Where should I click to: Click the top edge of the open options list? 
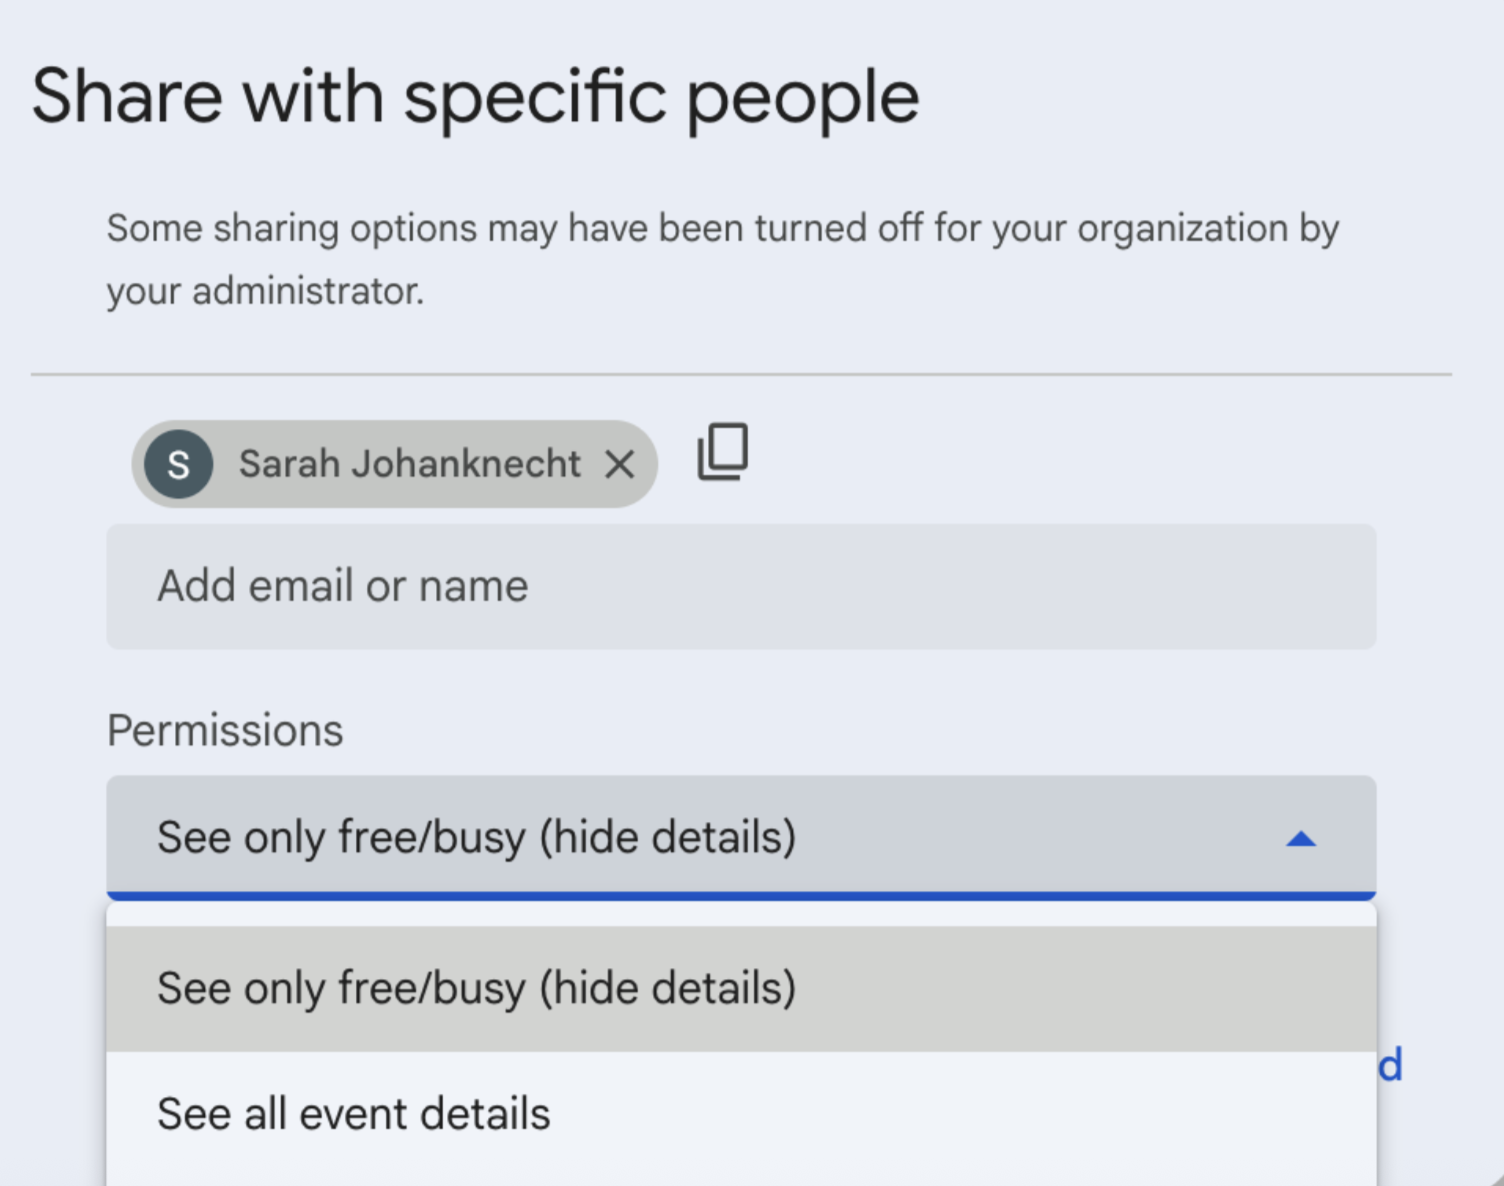[740, 912]
